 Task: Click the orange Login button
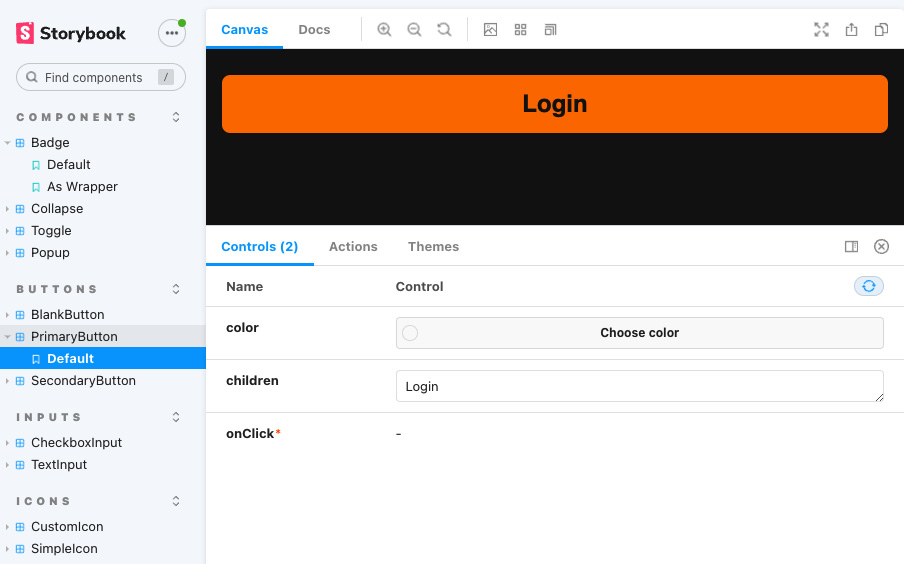pos(555,104)
